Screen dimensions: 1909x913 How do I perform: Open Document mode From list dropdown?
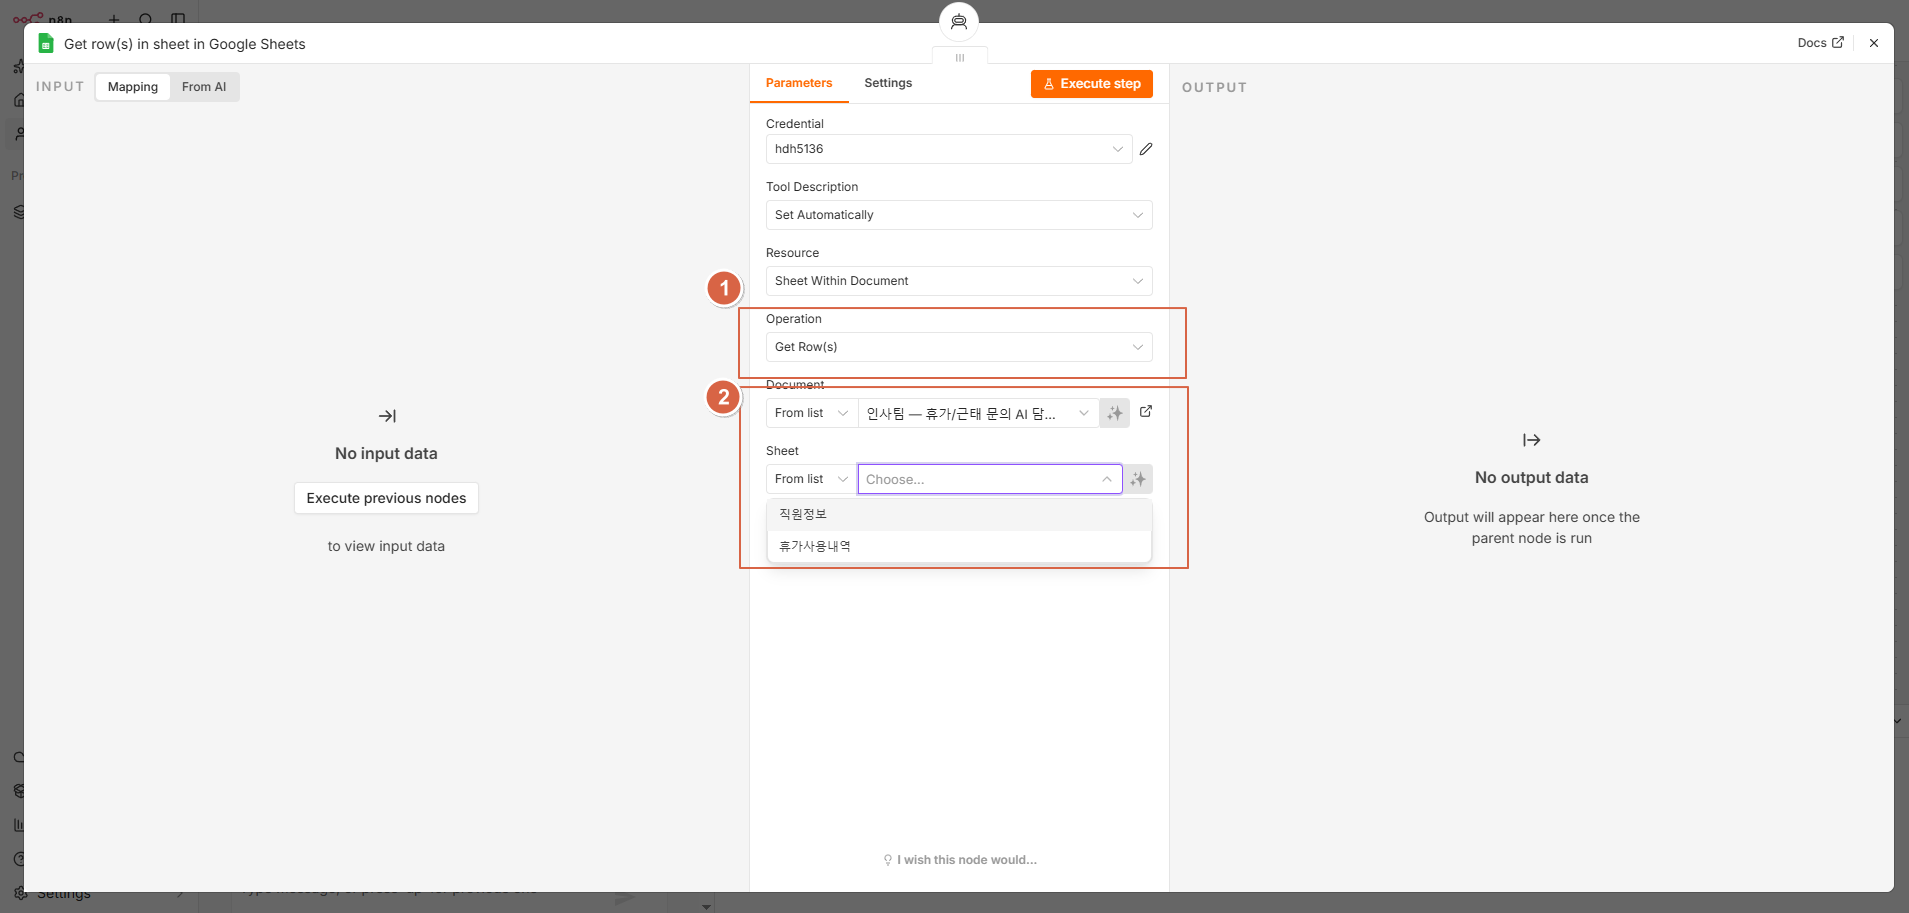812,413
